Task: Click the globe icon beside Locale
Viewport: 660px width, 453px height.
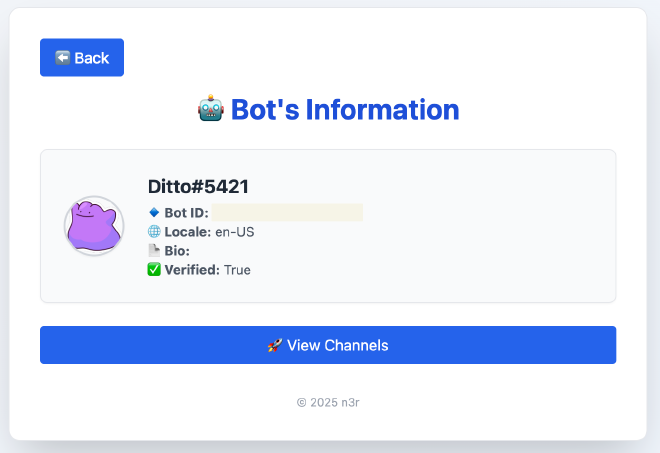Action: [154, 232]
